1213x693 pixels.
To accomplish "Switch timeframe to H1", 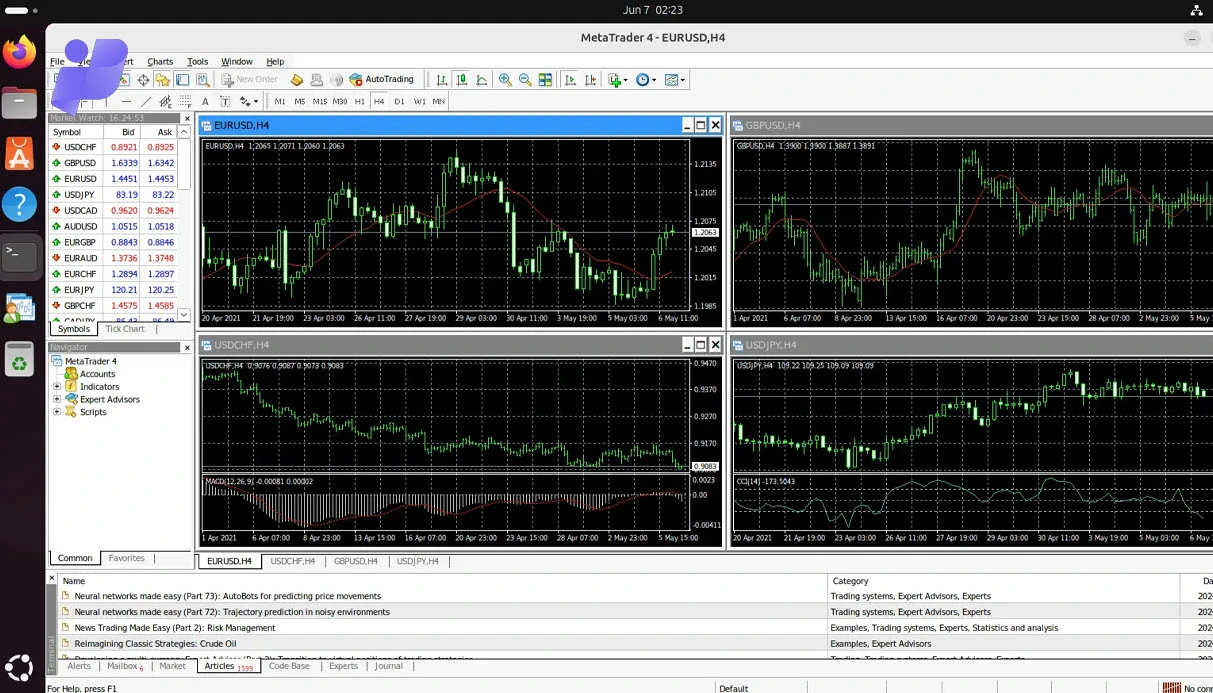I will click(x=359, y=101).
